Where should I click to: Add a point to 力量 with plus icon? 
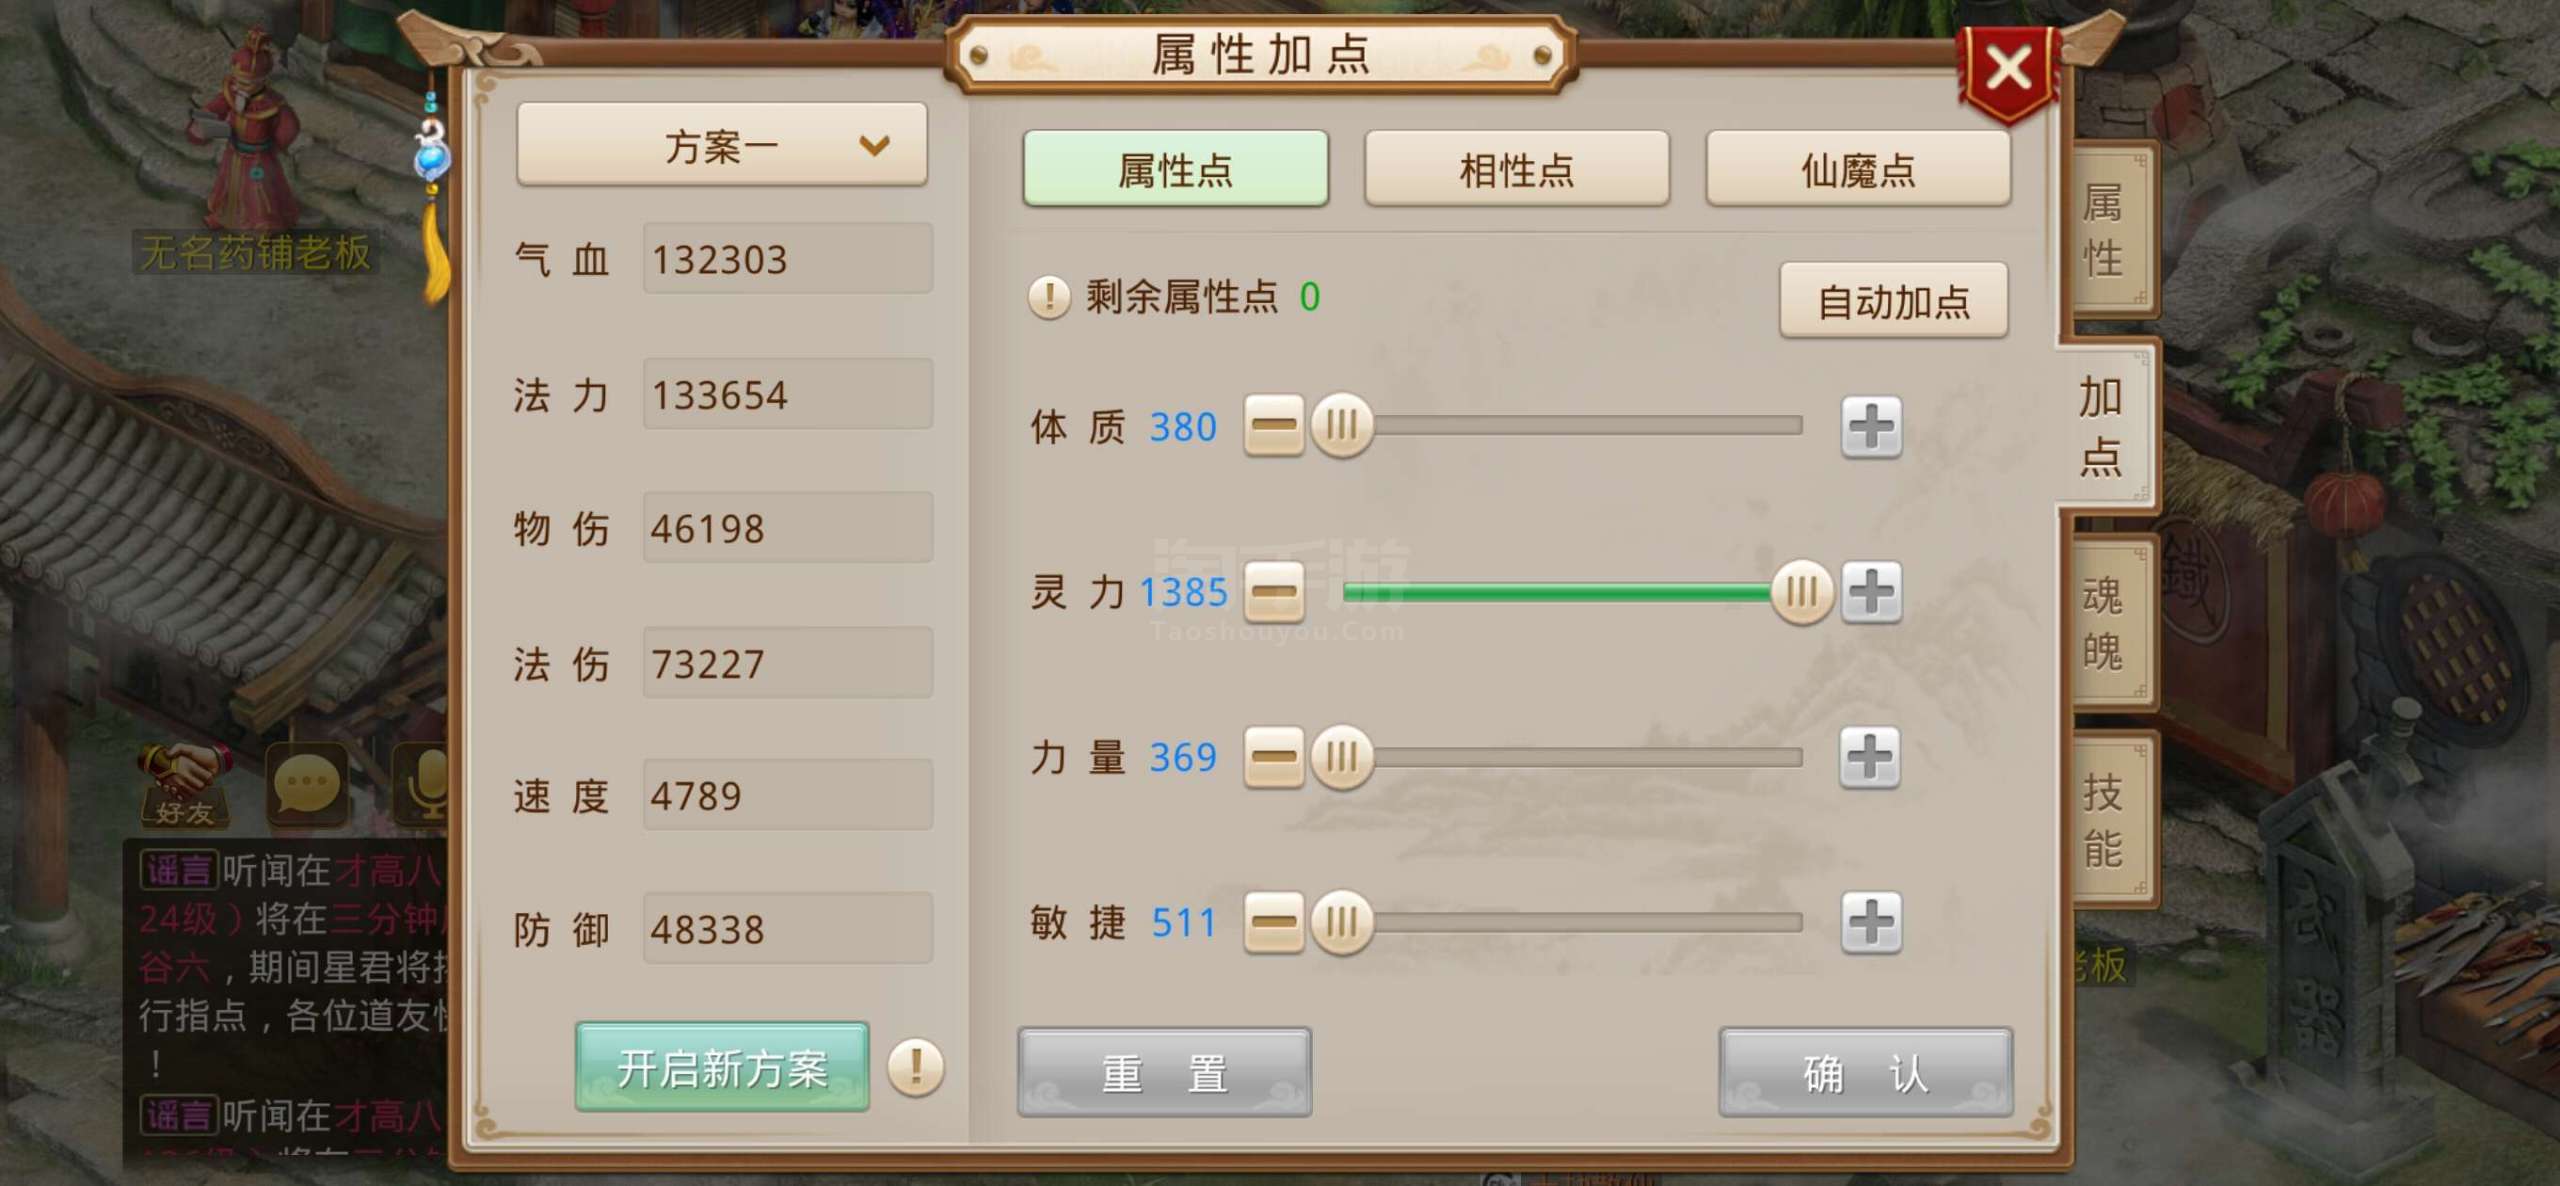pos(1871,756)
